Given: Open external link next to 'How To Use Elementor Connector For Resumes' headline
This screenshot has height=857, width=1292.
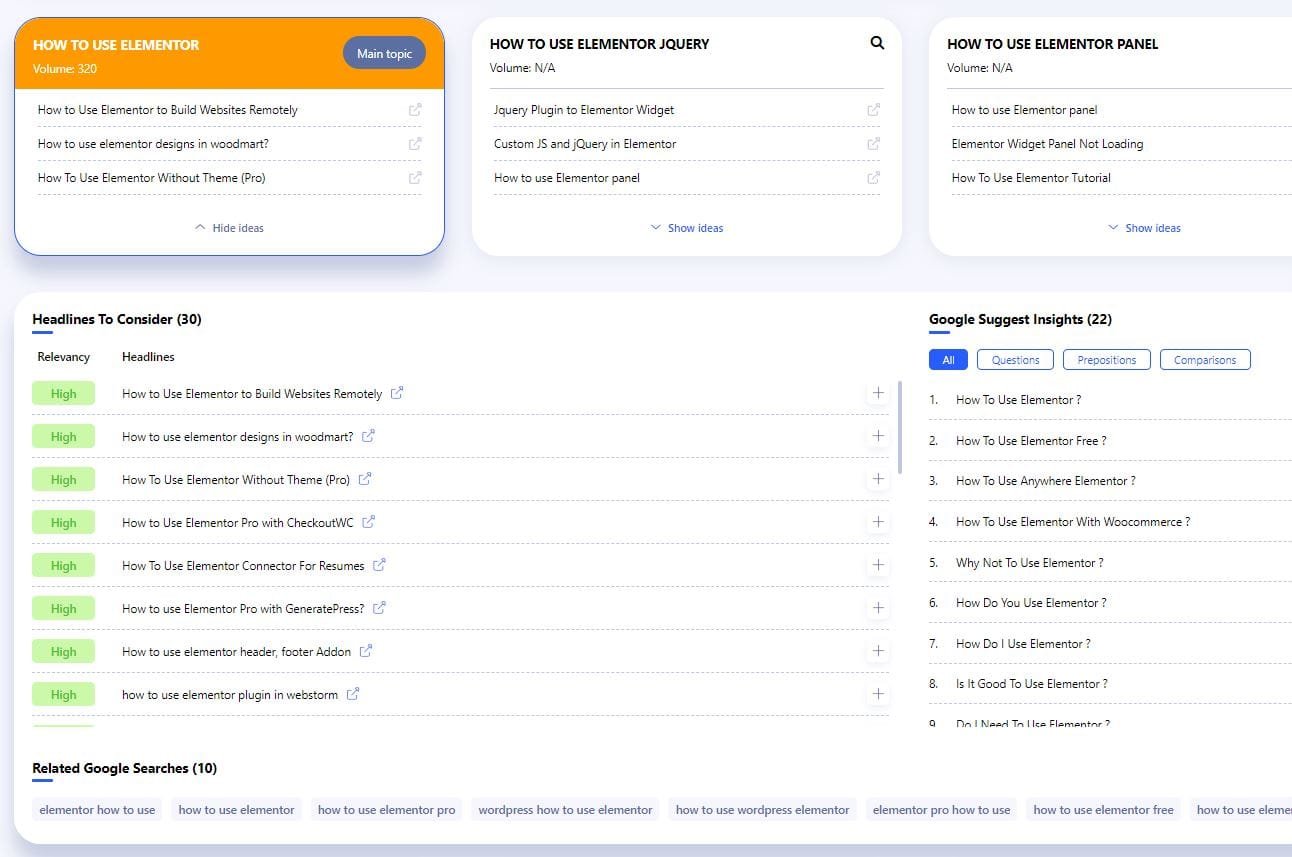Looking at the screenshot, I should [x=379, y=565].
